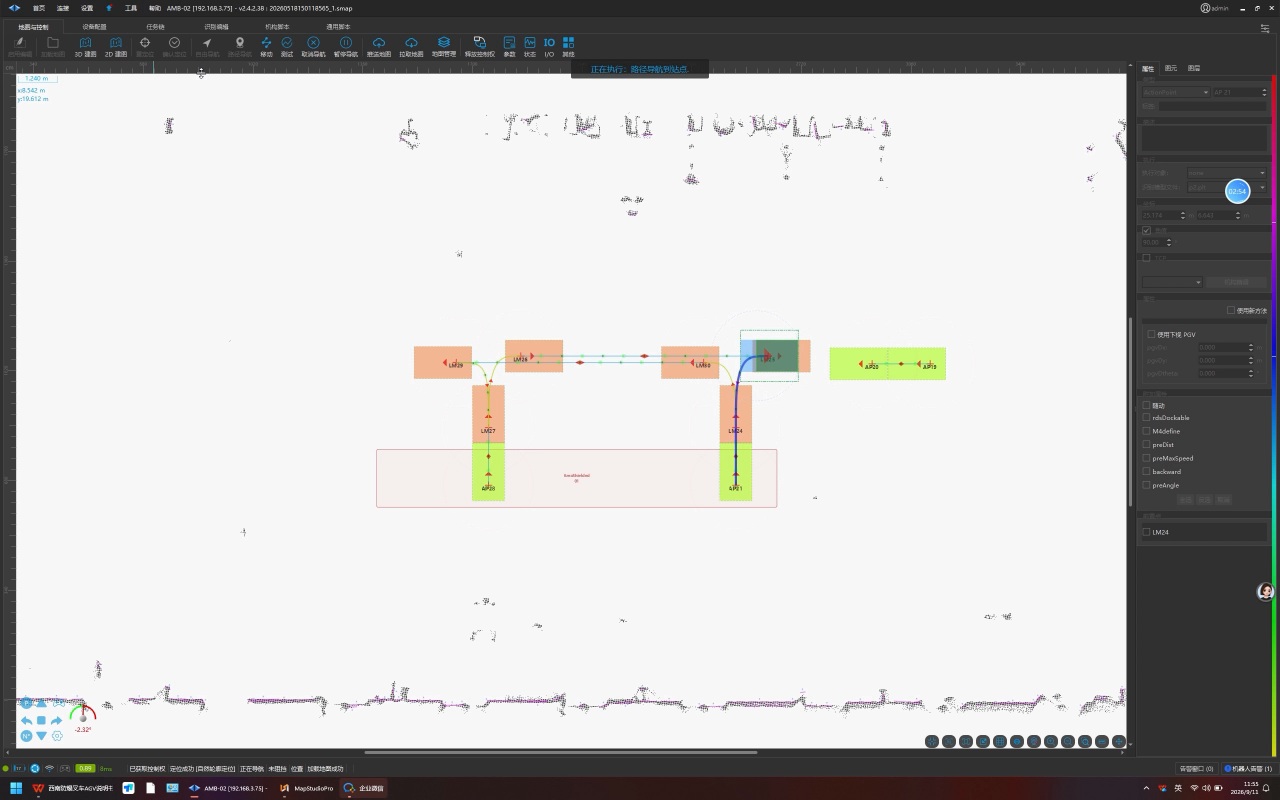Image resolution: width=1280 pixels, height=800 pixels.
Task: Click the blue upload arrow in menu bar
Action: (109, 7)
